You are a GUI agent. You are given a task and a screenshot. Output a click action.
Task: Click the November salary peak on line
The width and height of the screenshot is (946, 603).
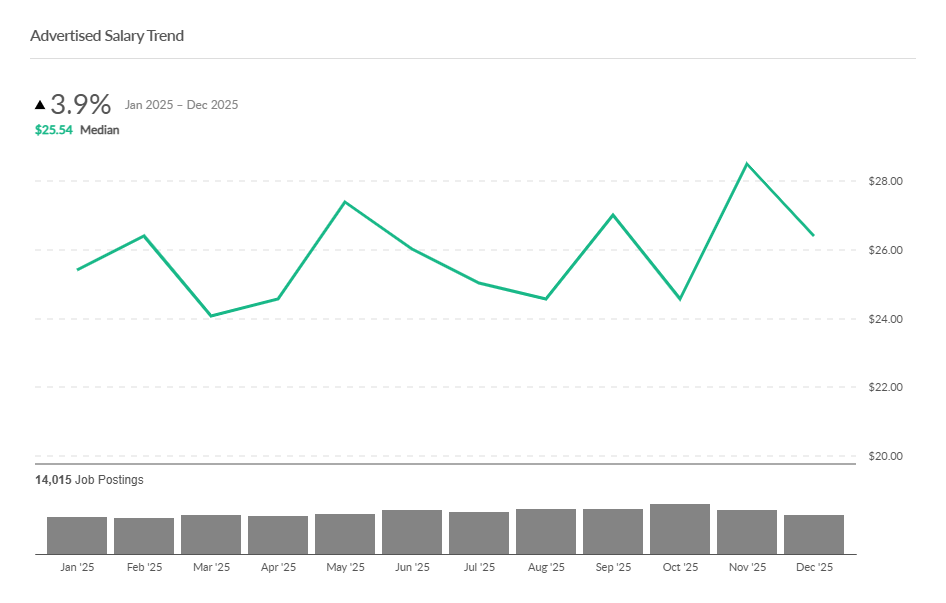point(747,164)
